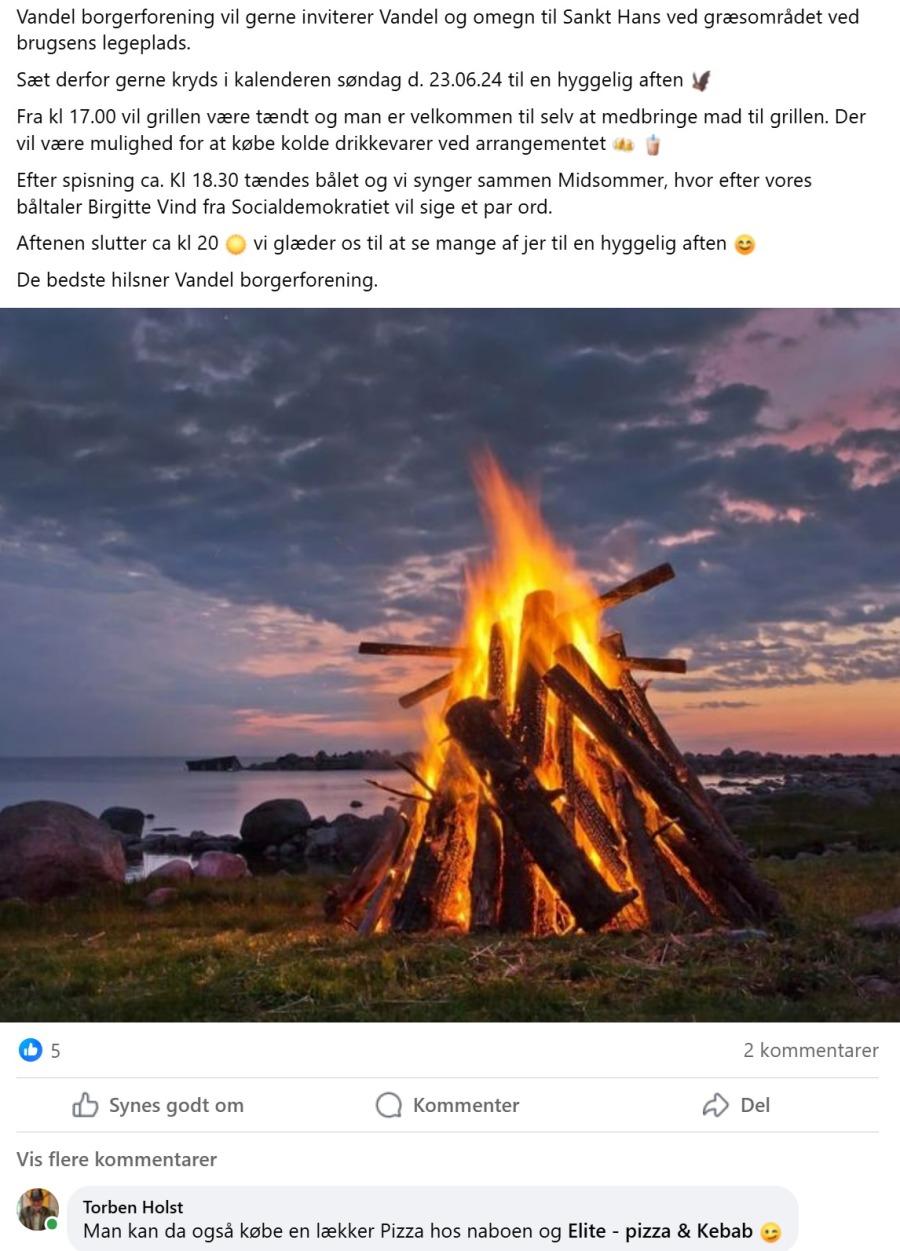Open the bonfire photo
Screen dimensions: 900x1251
point(450,665)
